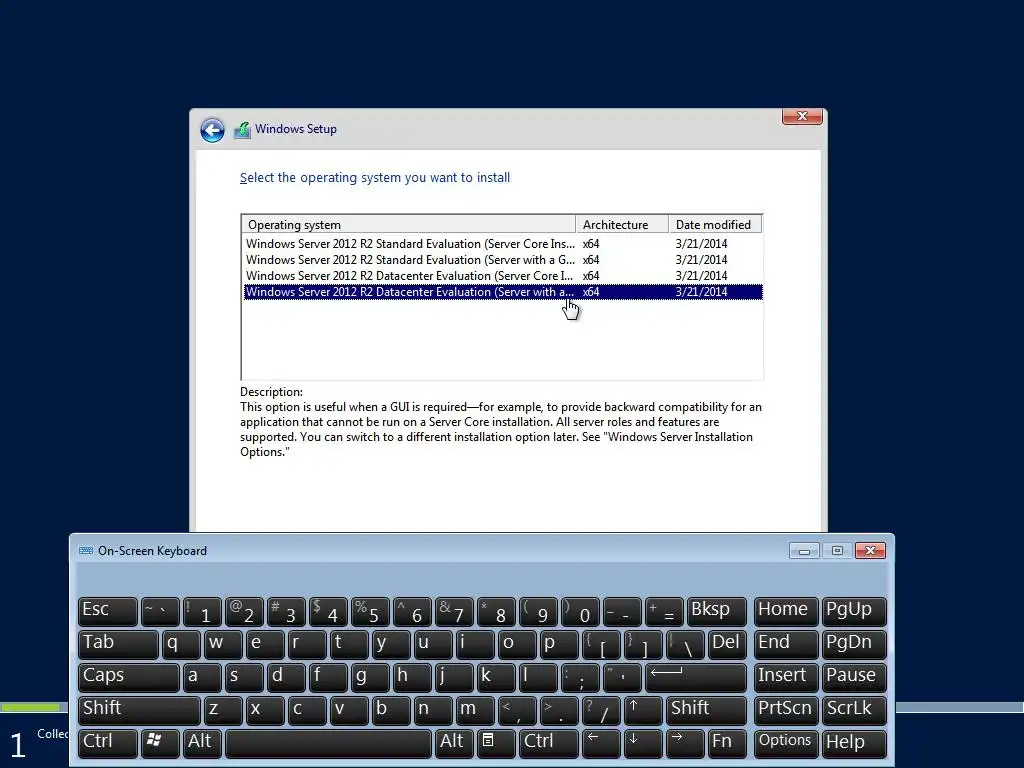1024x768 pixels.
Task: Close the On-Screen Keyboard
Action: [871, 551]
